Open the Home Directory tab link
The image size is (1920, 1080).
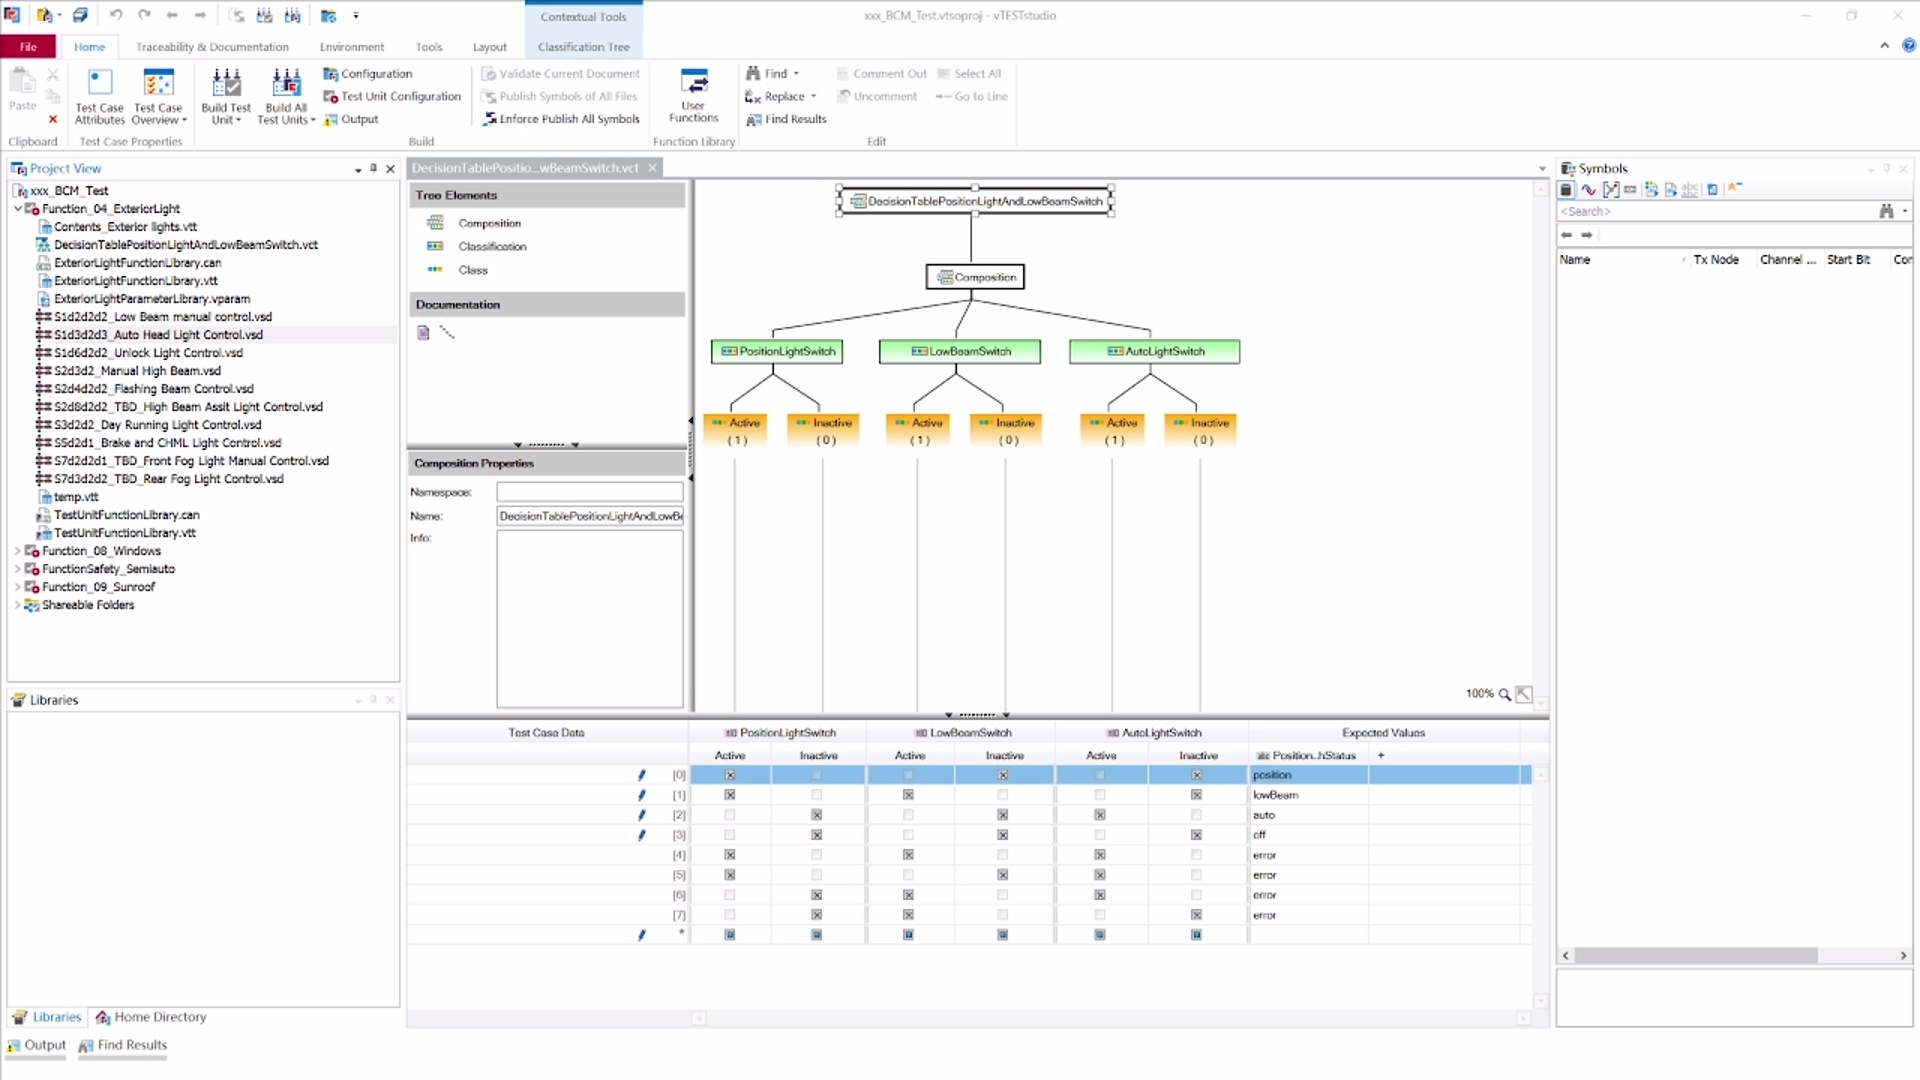[151, 1017]
